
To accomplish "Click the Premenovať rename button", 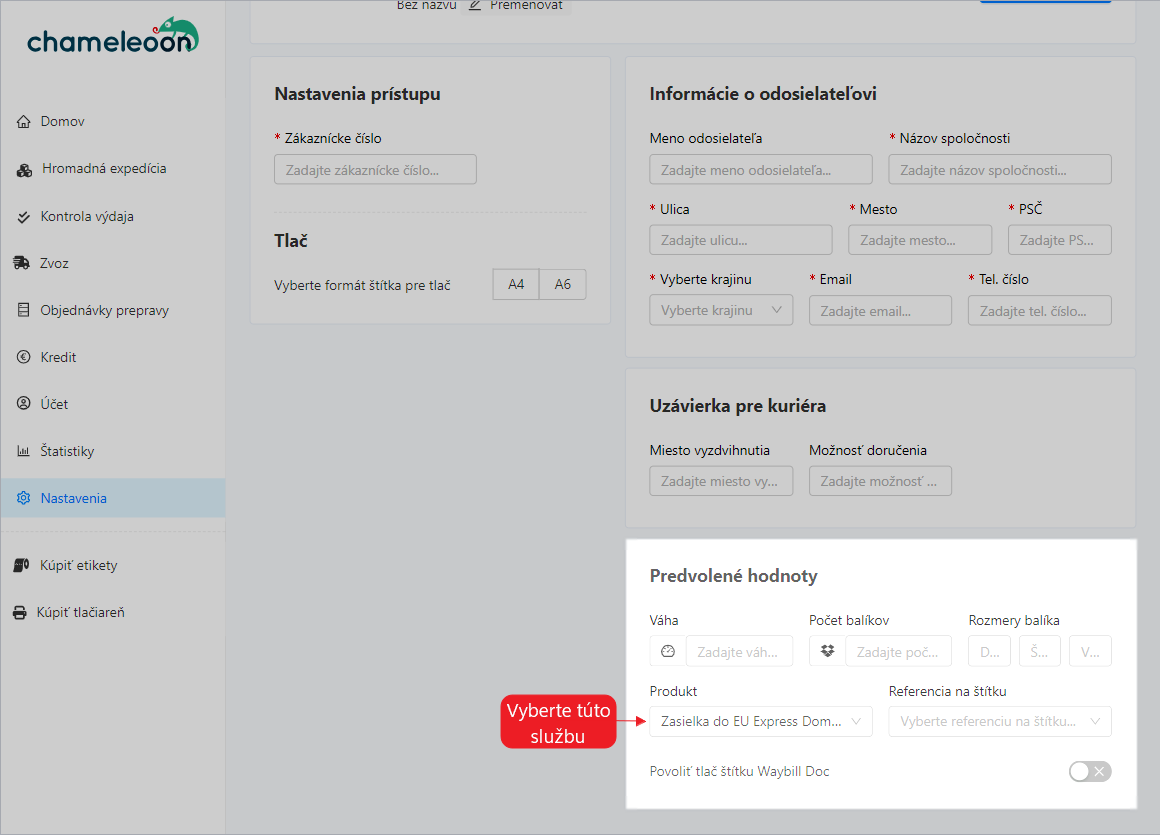I will (516, 5).
